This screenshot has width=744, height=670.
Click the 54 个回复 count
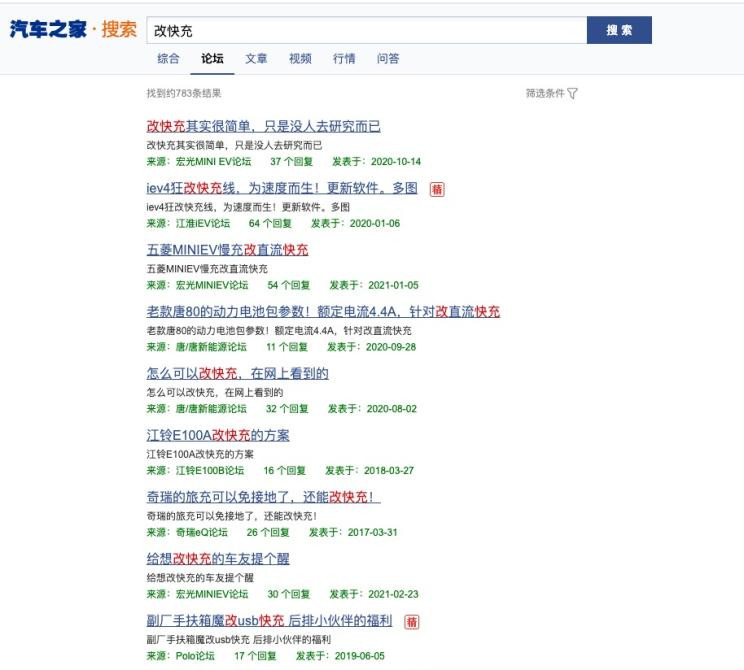(x=288, y=285)
